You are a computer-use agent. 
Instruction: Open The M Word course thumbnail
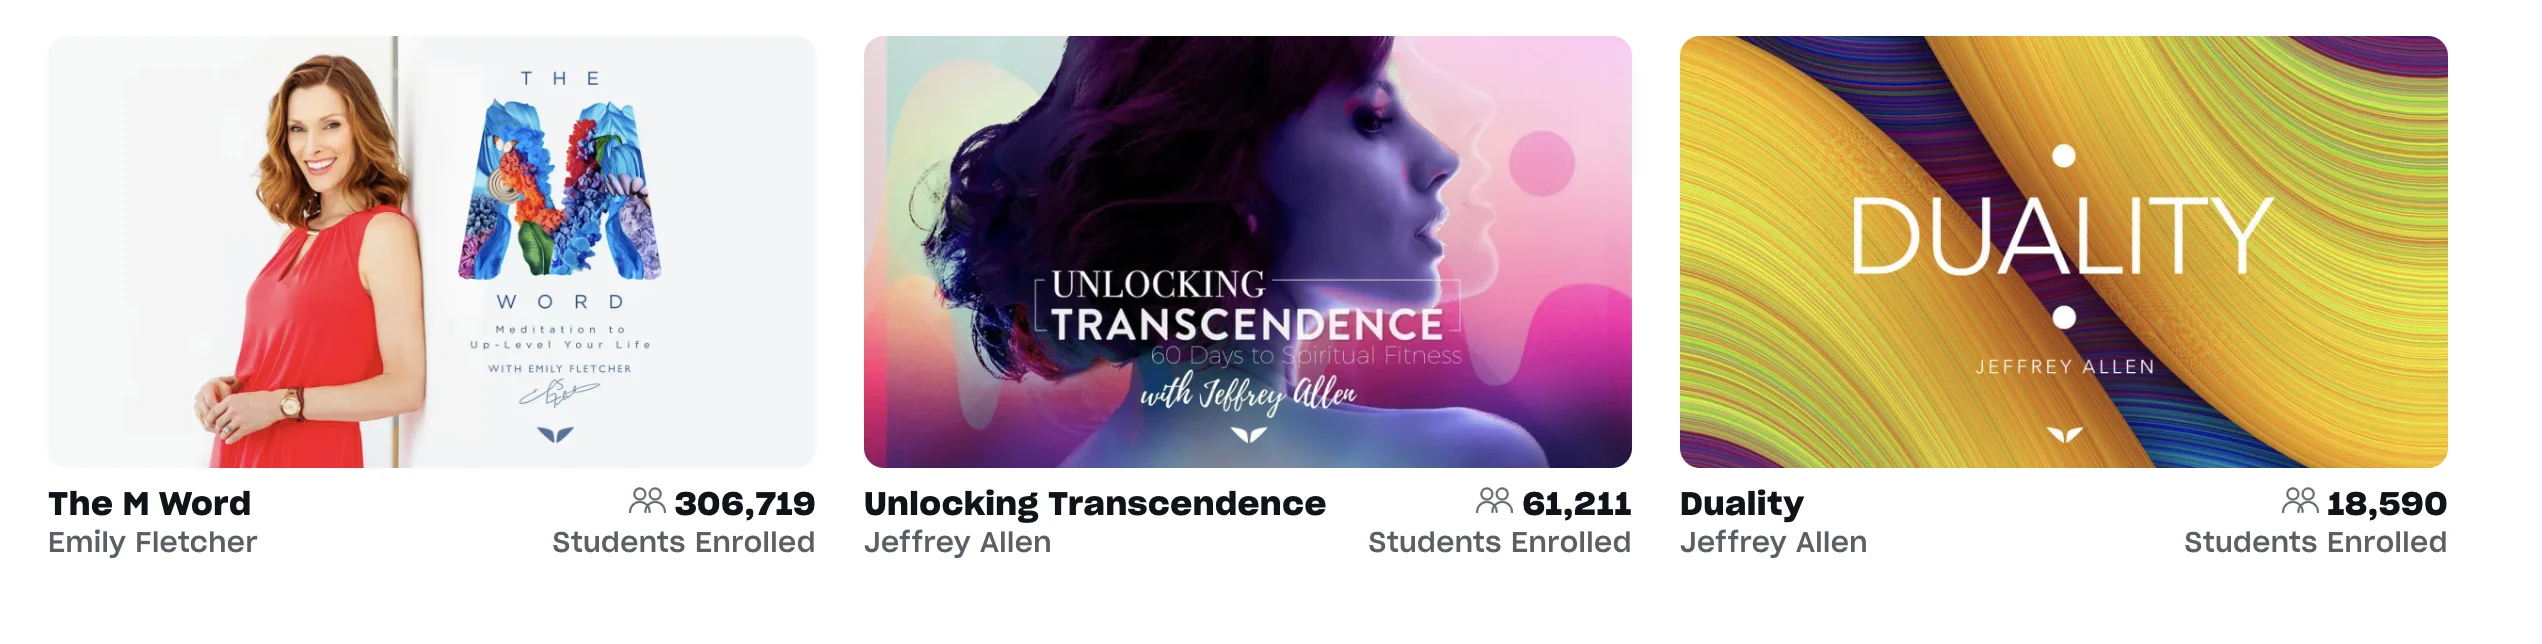432,252
